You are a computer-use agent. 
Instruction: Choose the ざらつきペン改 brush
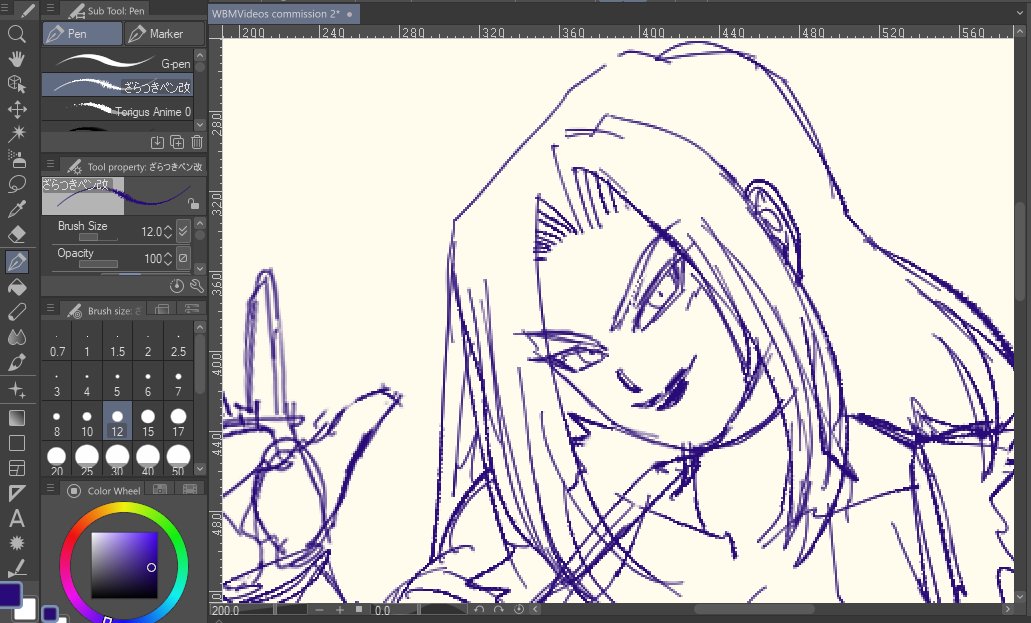click(x=118, y=86)
